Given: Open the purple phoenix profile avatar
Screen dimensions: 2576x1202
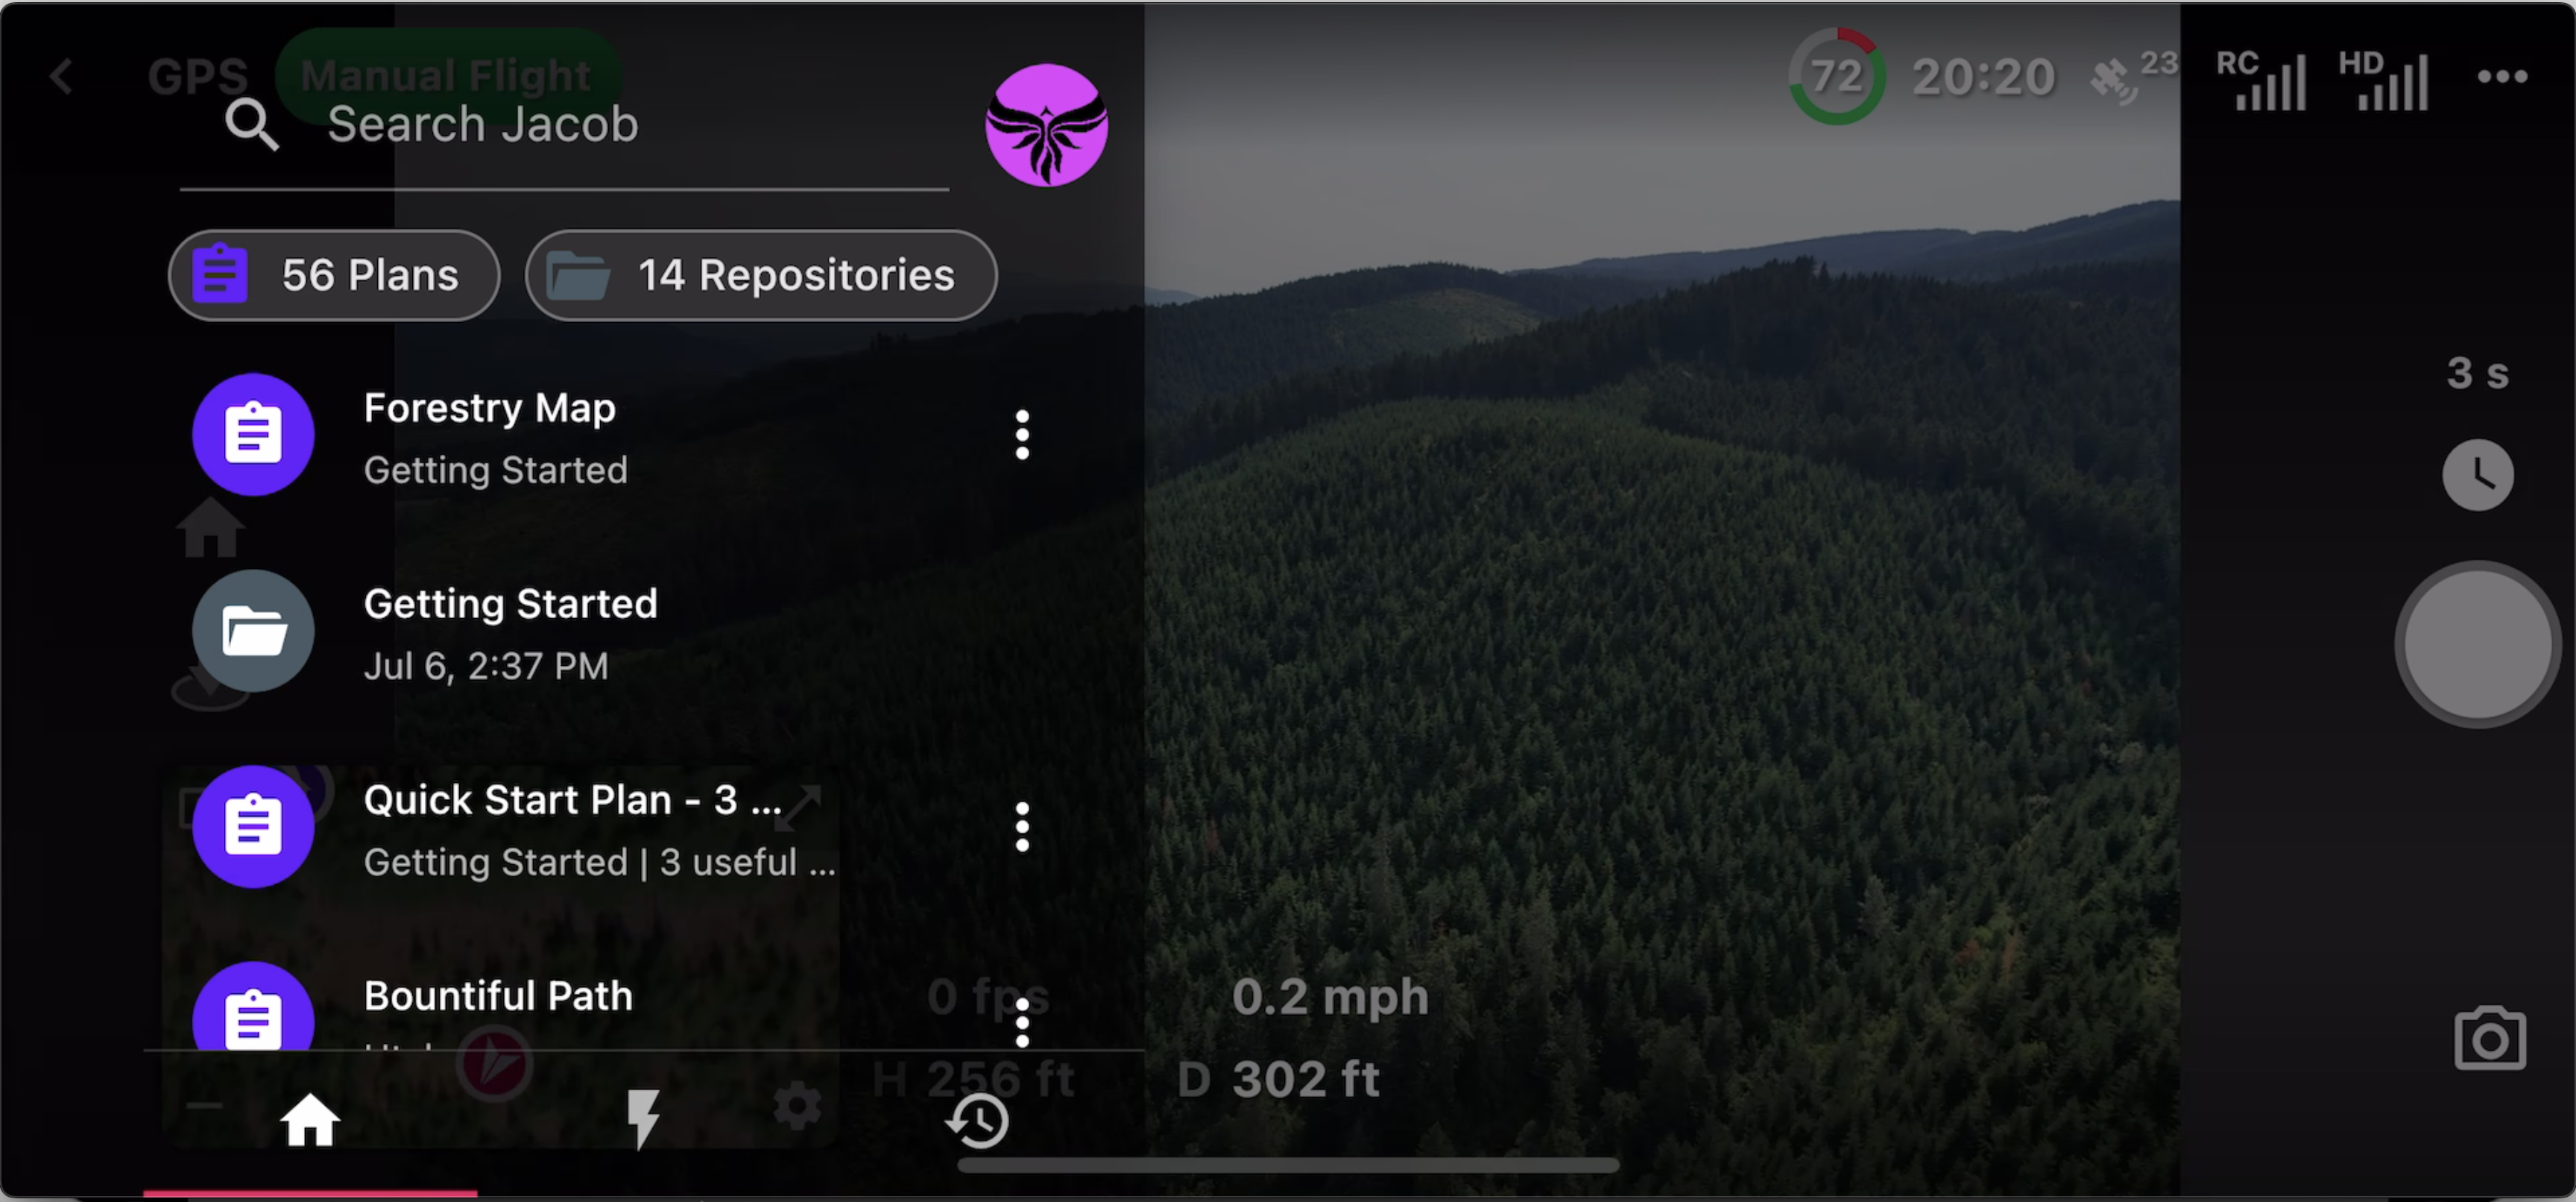Looking at the screenshot, I should coord(1046,125).
